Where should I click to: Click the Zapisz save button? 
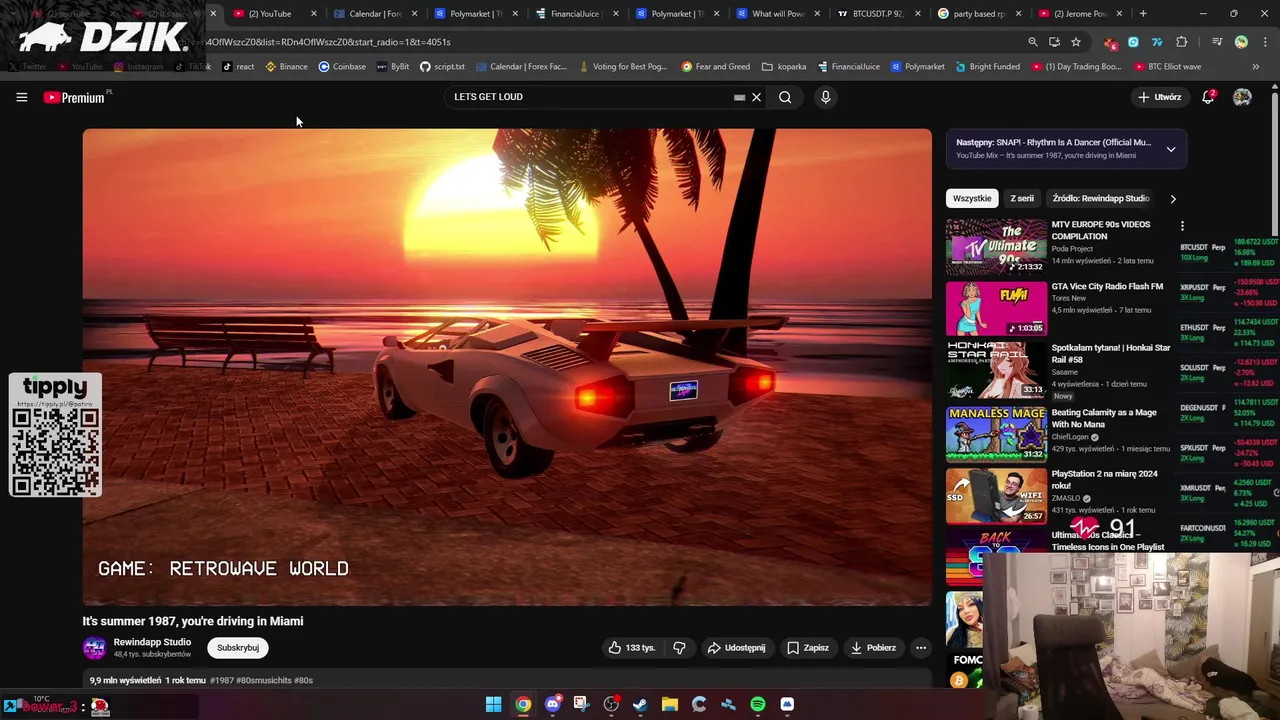pyautogui.click(x=808, y=647)
